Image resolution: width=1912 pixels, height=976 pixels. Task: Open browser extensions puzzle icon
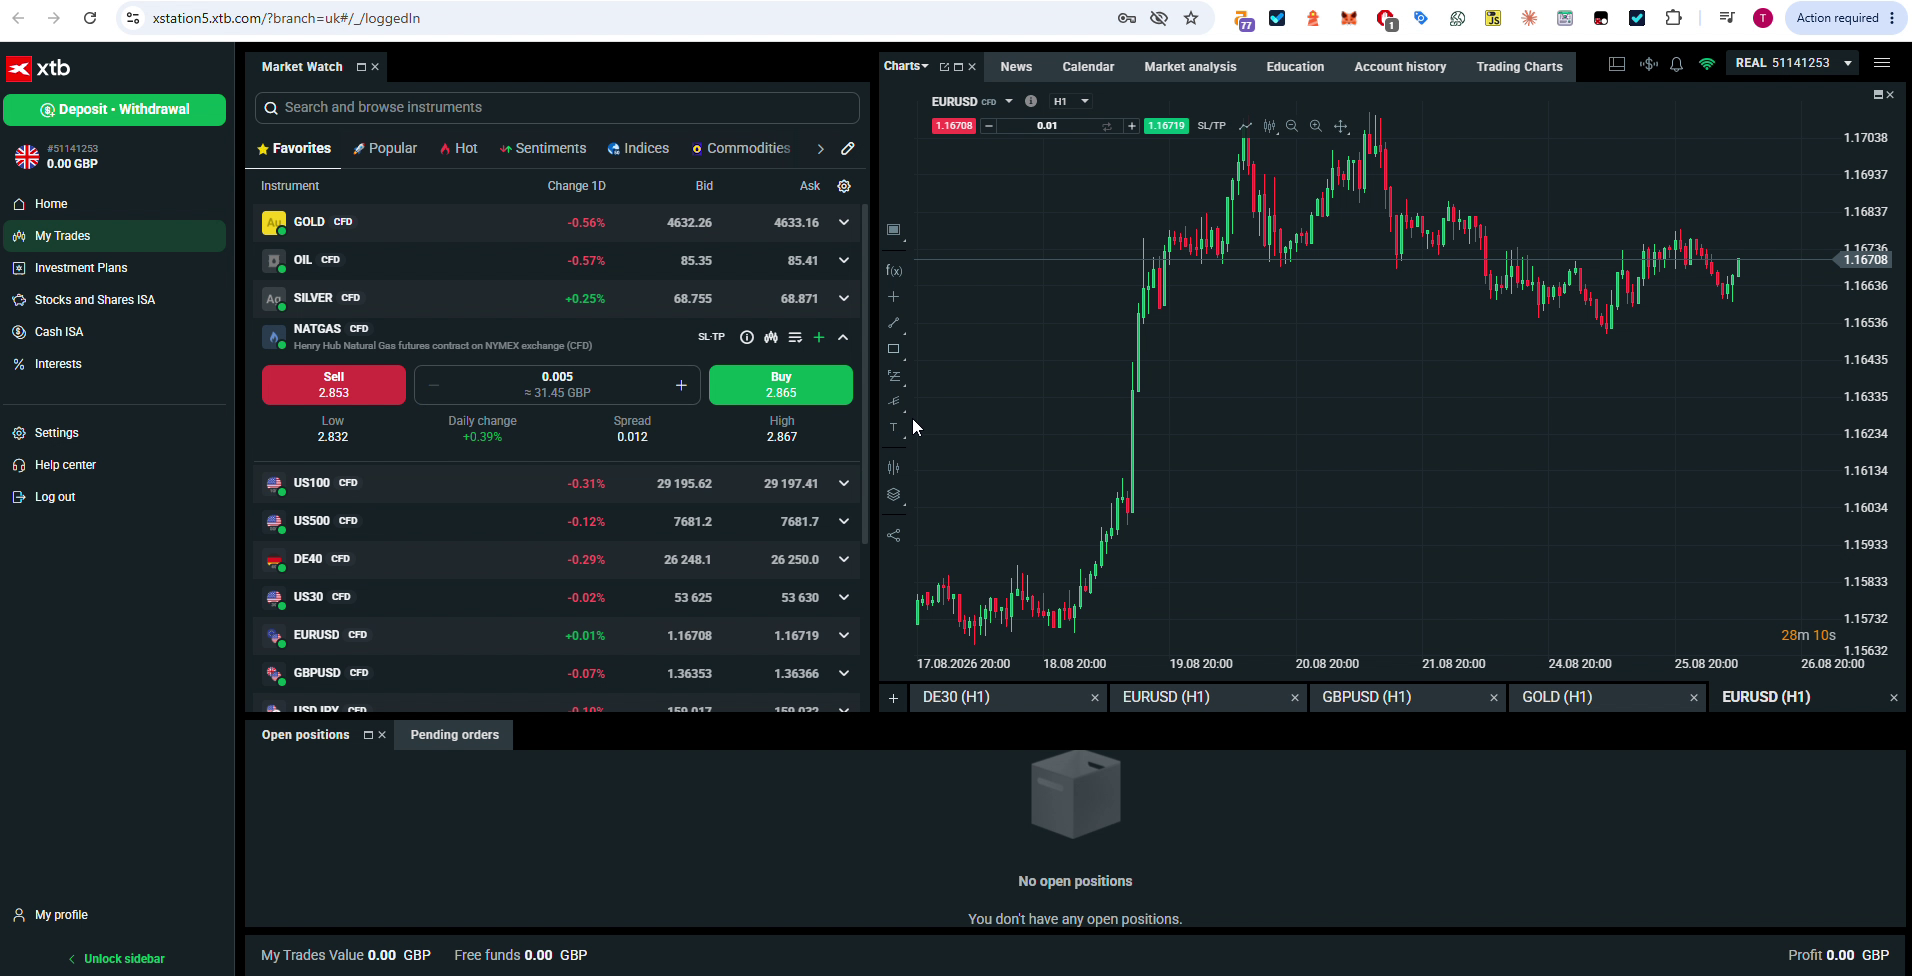click(x=1673, y=18)
